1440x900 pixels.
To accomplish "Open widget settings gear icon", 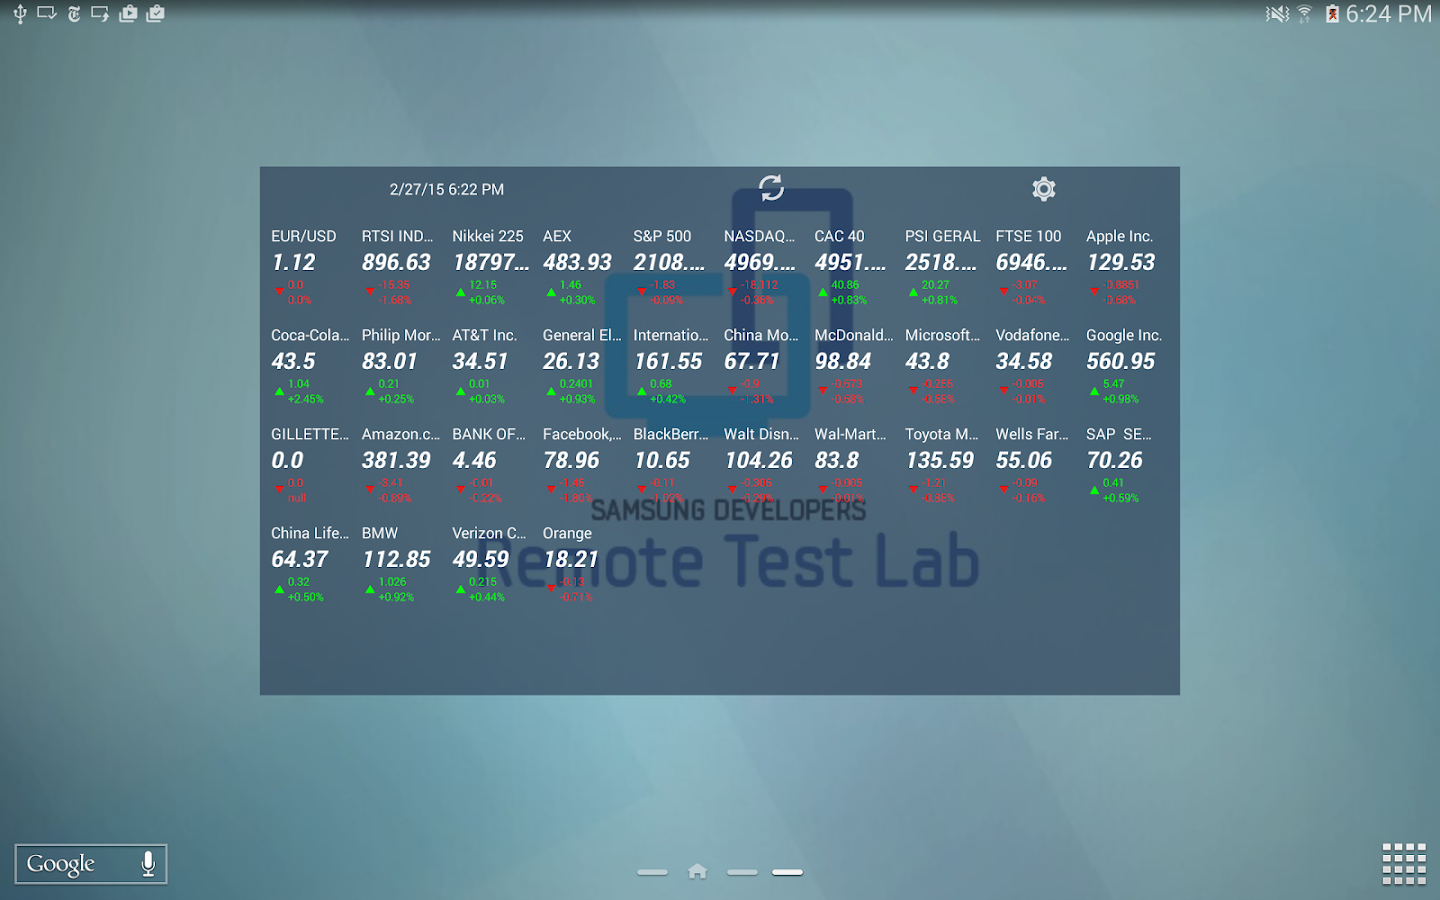I will (1044, 189).
